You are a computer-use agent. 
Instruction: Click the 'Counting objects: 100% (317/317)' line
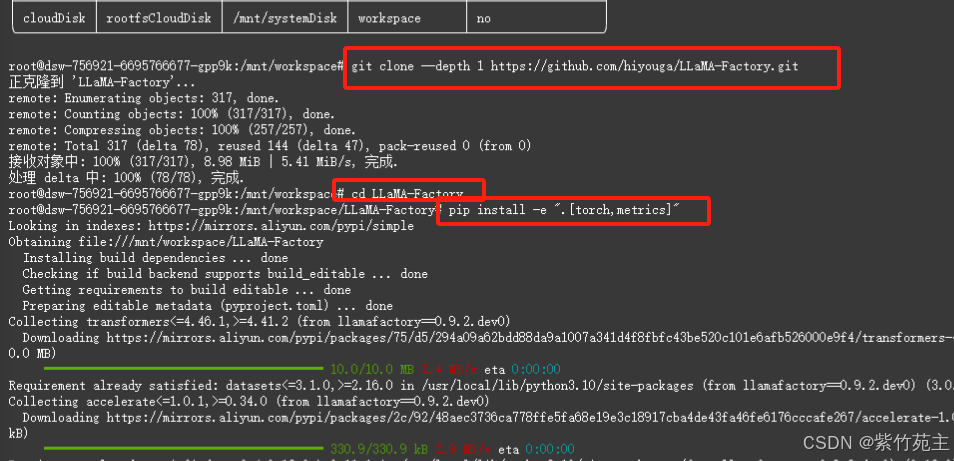click(172, 114)
